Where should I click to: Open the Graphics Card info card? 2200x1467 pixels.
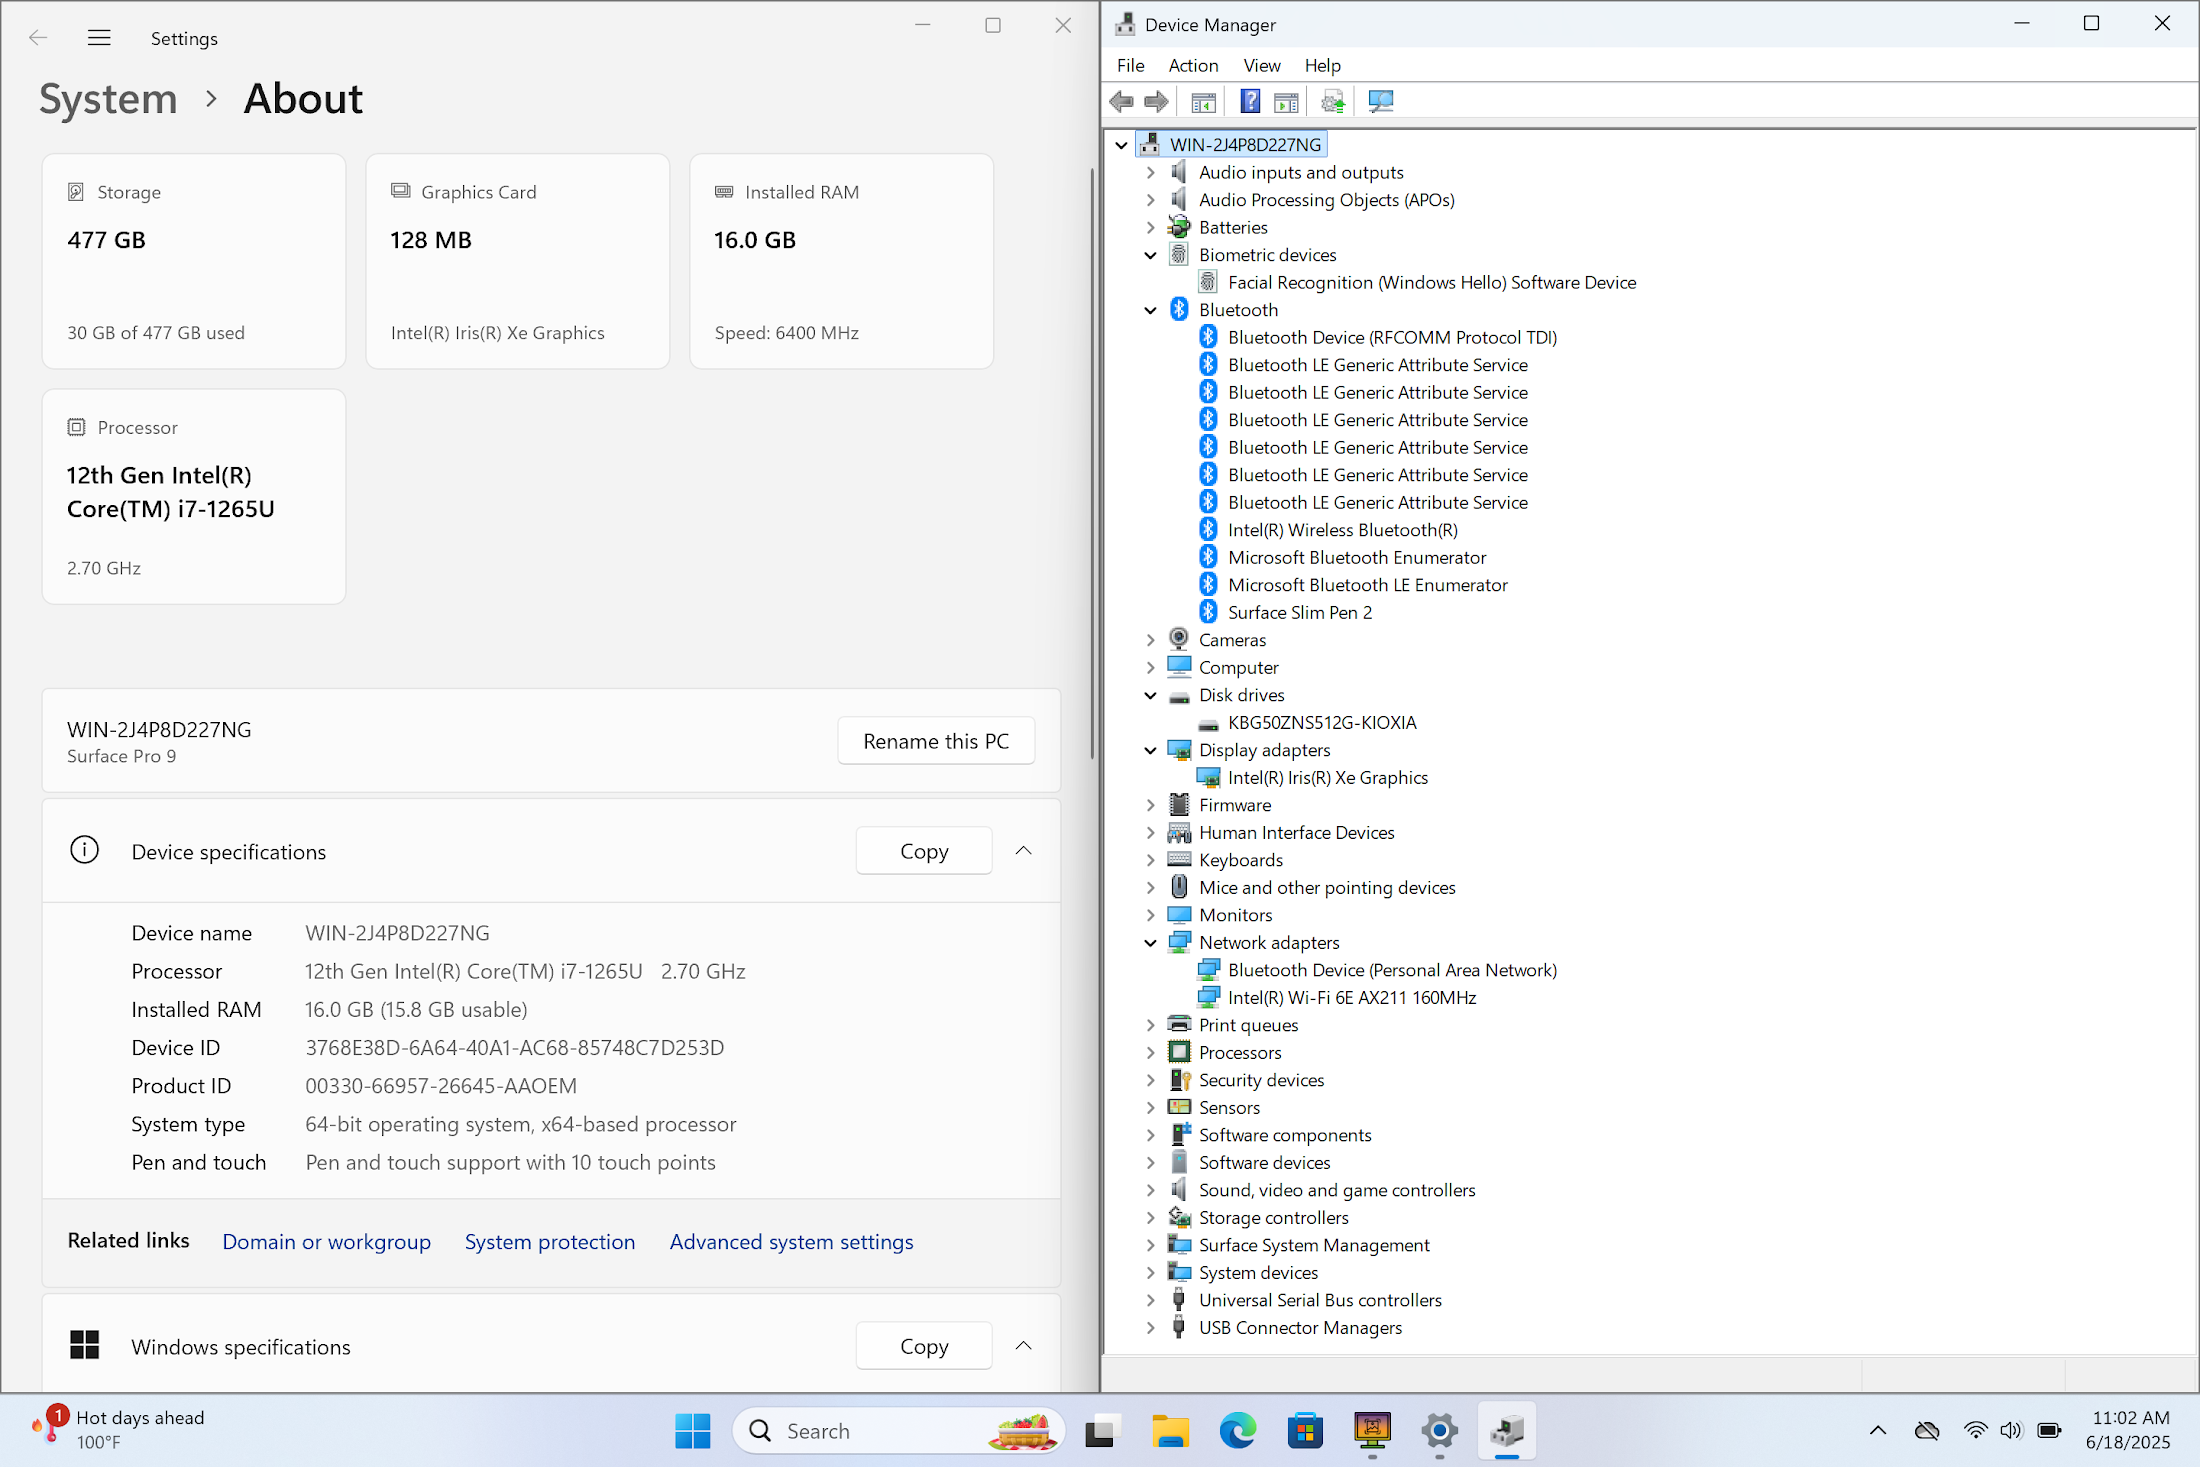[518, 261]
